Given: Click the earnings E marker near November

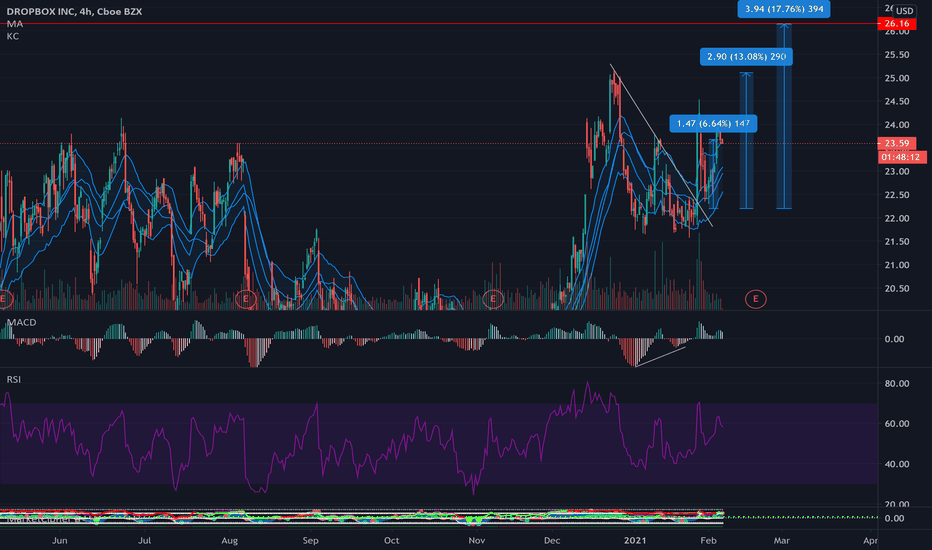Looking at the screenshot, I should pos(493,299).
